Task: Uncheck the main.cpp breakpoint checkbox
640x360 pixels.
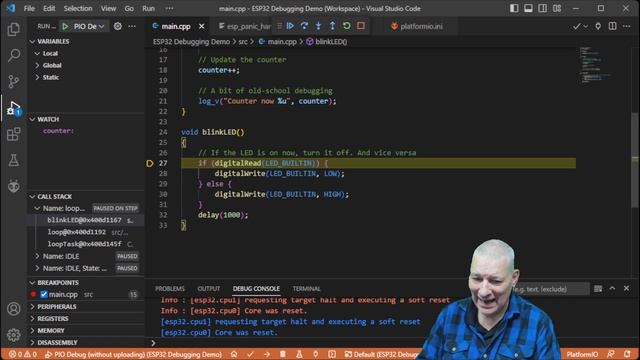Action: click(44, 294)
